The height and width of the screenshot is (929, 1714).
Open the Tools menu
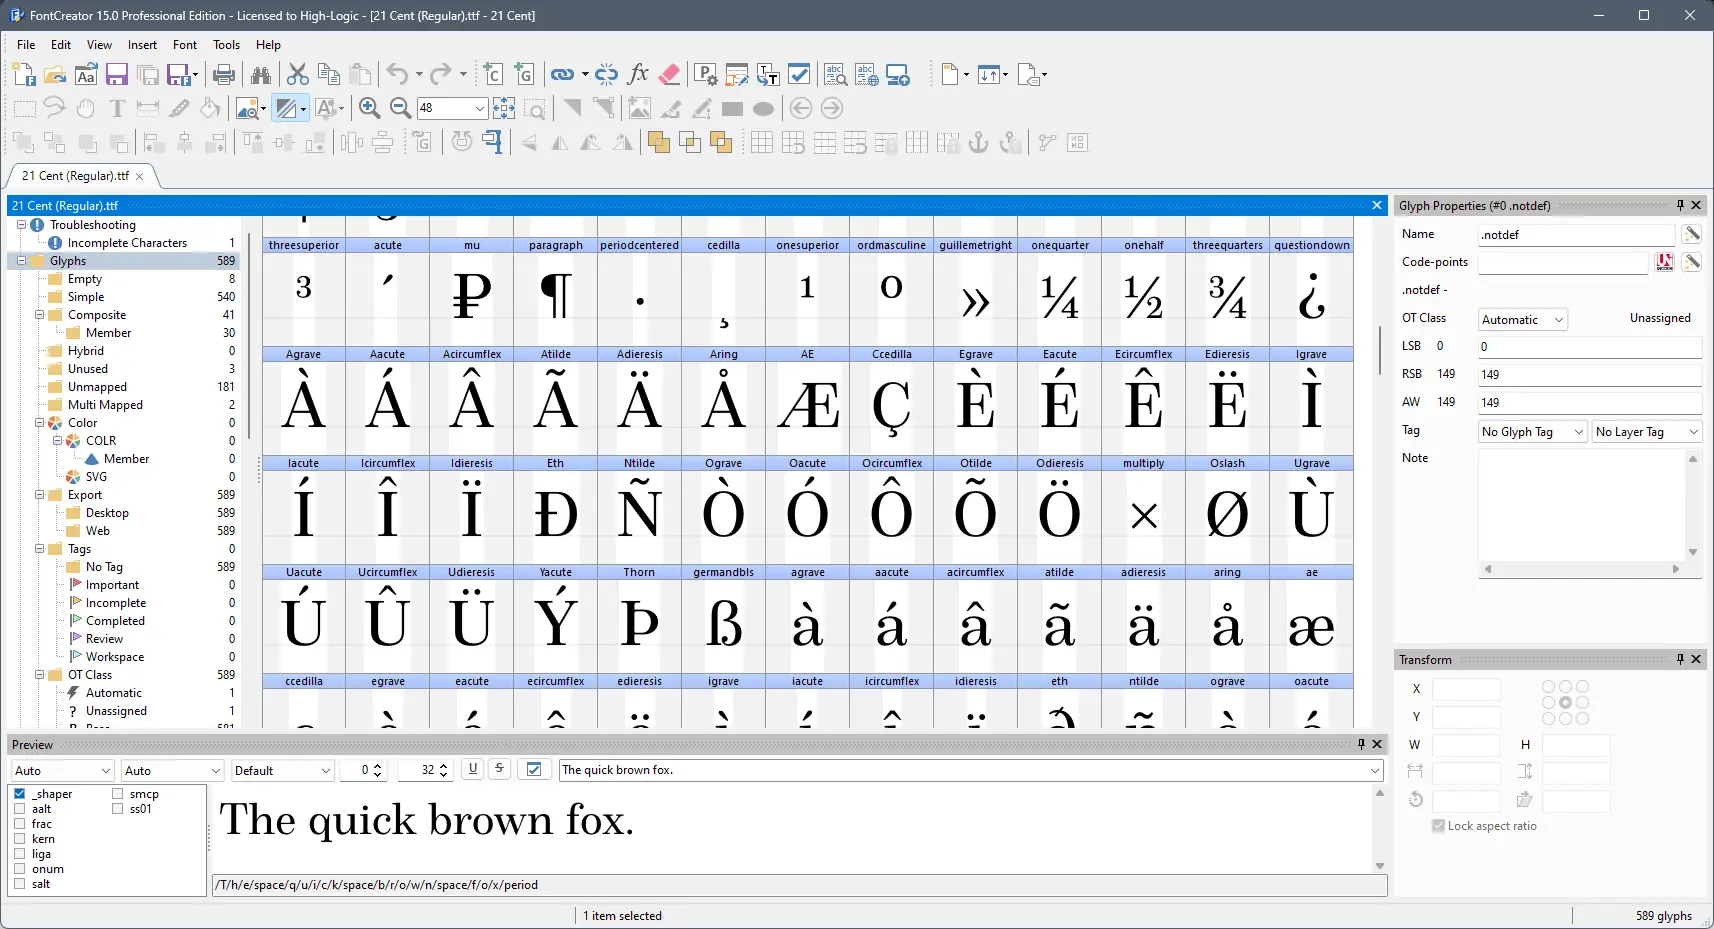(226, 45)
